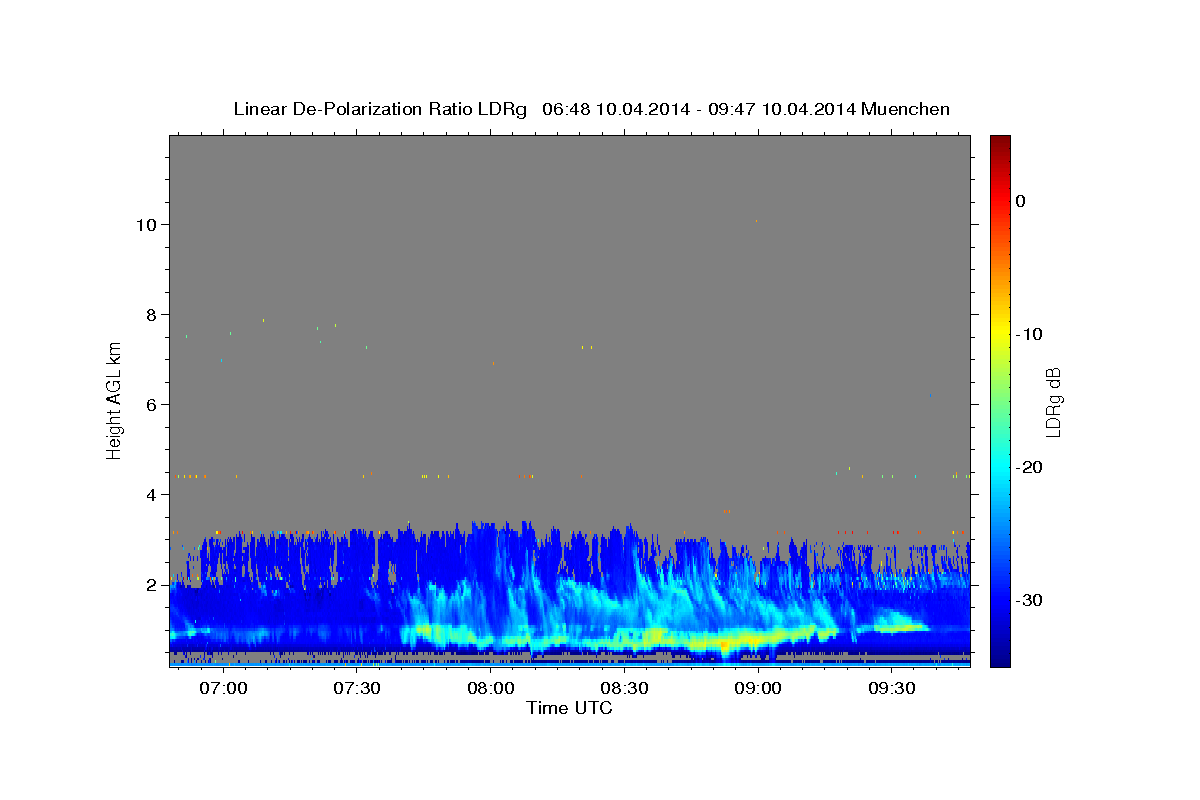Click the 'Muenchen' location label in title

906,109
